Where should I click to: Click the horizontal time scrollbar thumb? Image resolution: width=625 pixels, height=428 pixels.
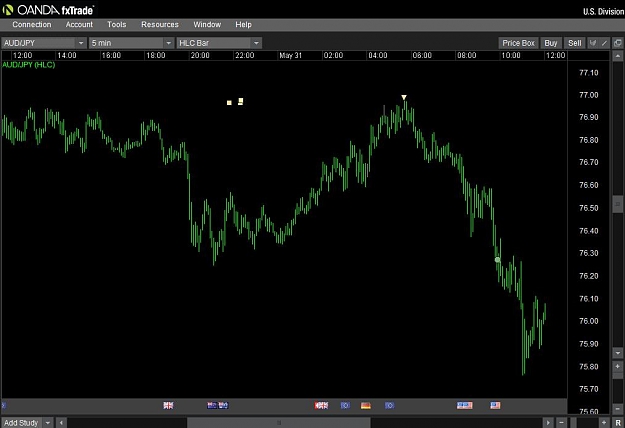pyautogui.click(x=279, y=422)
